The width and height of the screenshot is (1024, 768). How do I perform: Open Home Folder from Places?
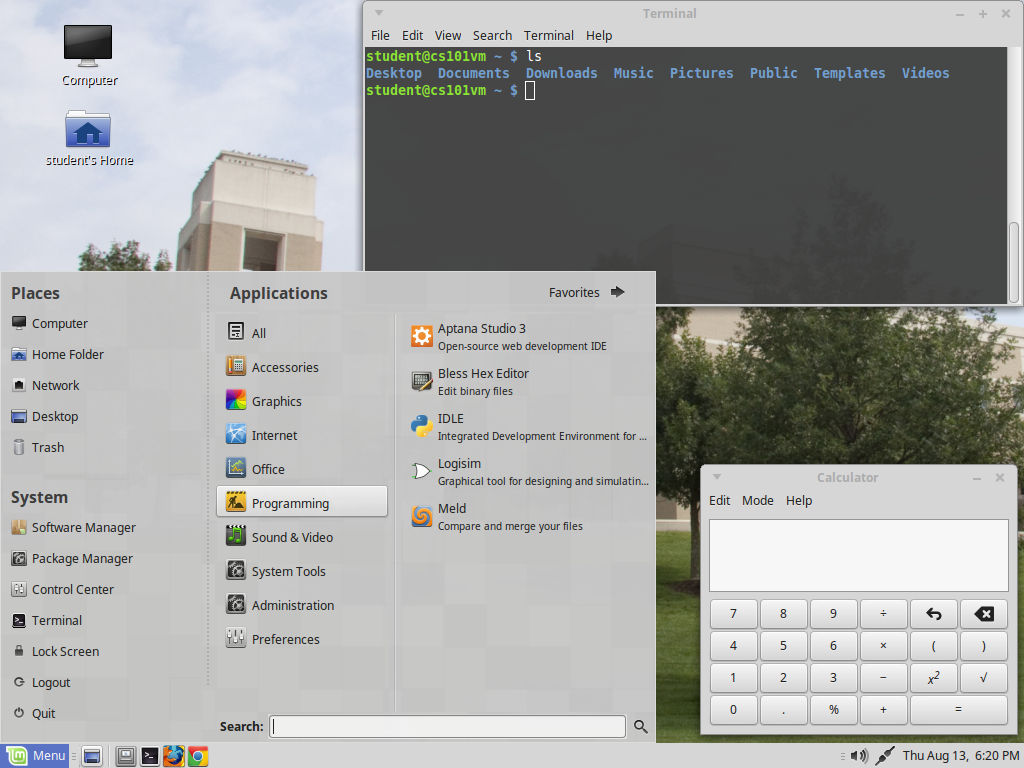click(x=57, y=354)
